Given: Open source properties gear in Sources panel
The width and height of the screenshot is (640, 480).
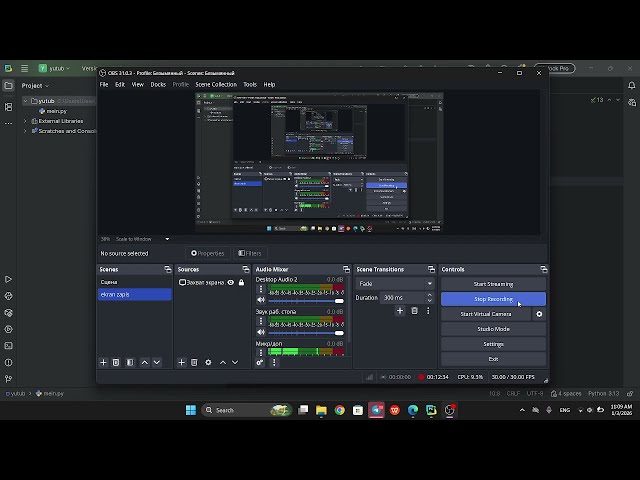Looking at the screenshot, I should pyautogui.click(x=208, y=362).
